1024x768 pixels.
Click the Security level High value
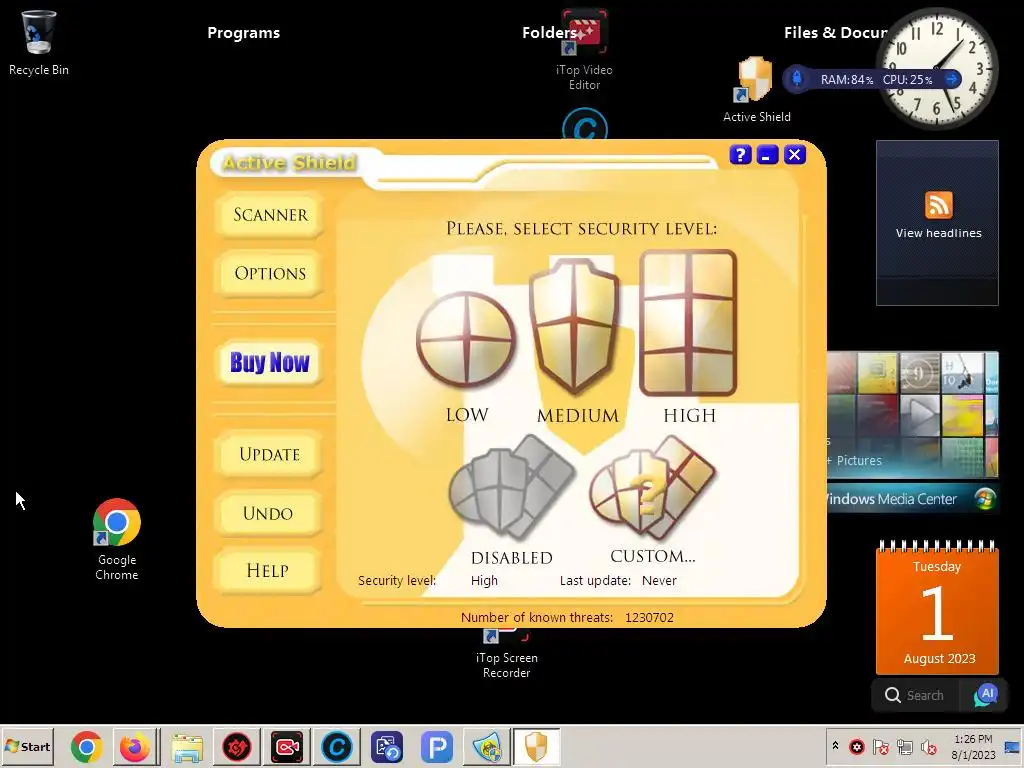[484, 581]
